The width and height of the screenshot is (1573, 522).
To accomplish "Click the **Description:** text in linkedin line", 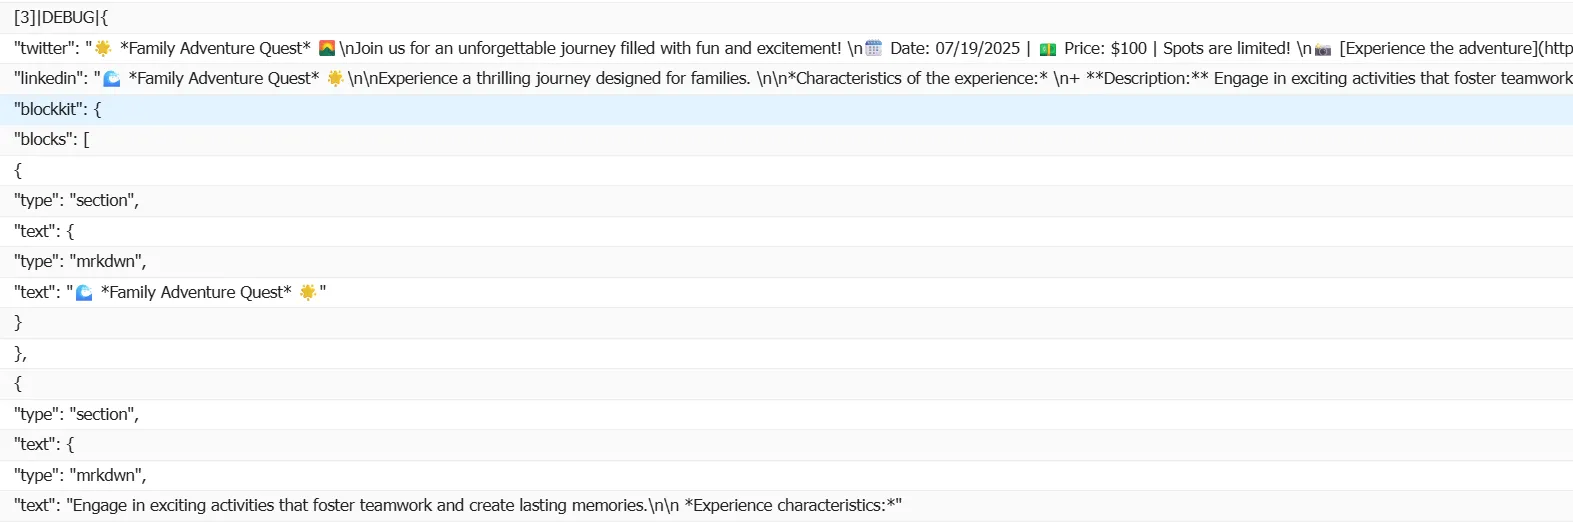I will click(1147, 79).
